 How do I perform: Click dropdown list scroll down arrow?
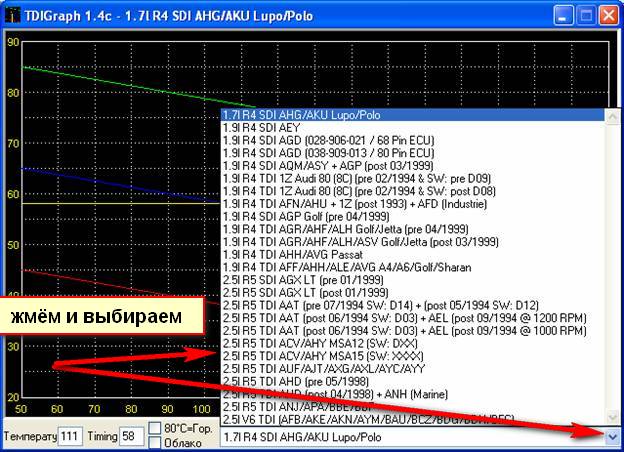[612, 418]
